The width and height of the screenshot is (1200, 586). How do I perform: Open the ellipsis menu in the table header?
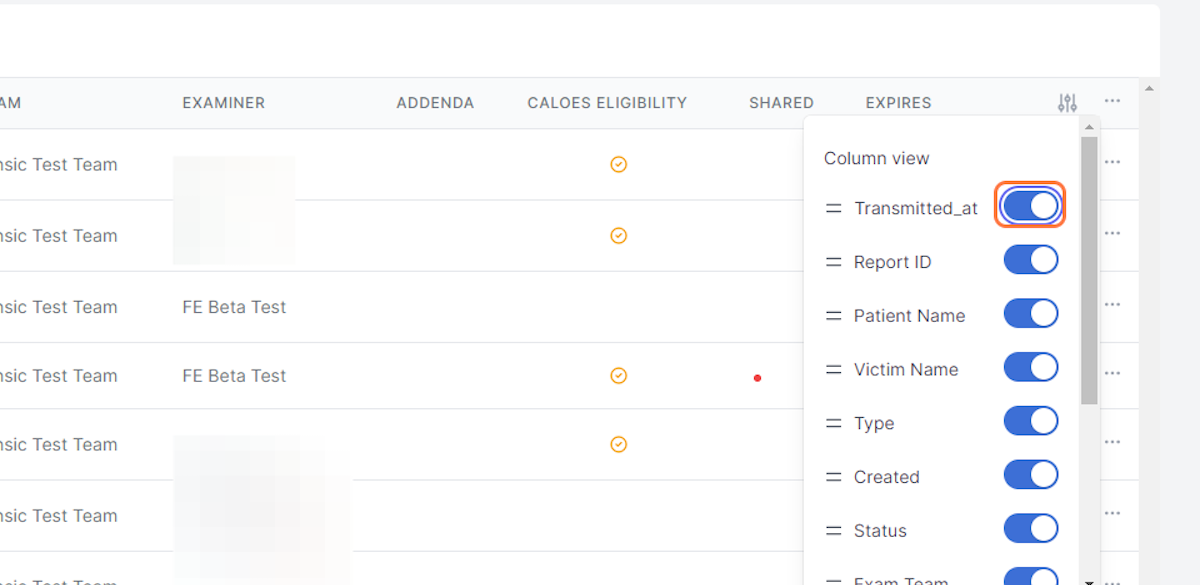point(1112,100)
